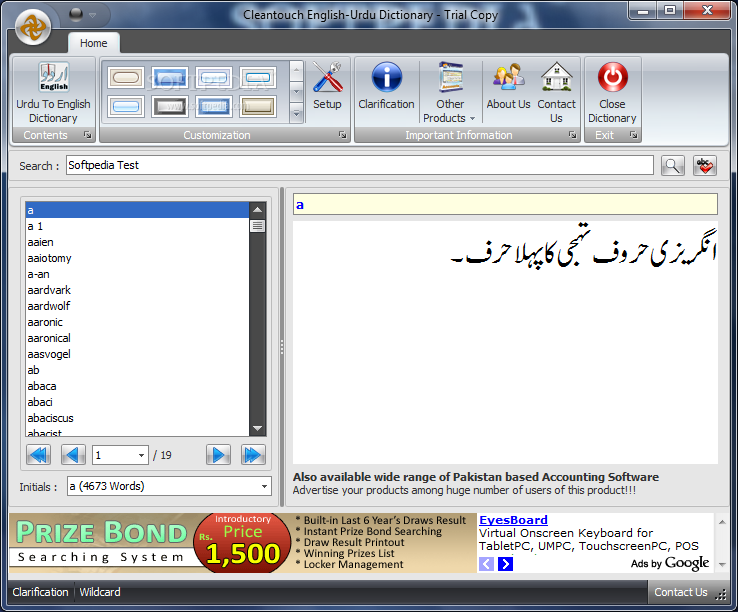Select word 'ab' in list
The width and height of the screenshot is (738, 612).
pyautogui.click(x=137, y=370)
